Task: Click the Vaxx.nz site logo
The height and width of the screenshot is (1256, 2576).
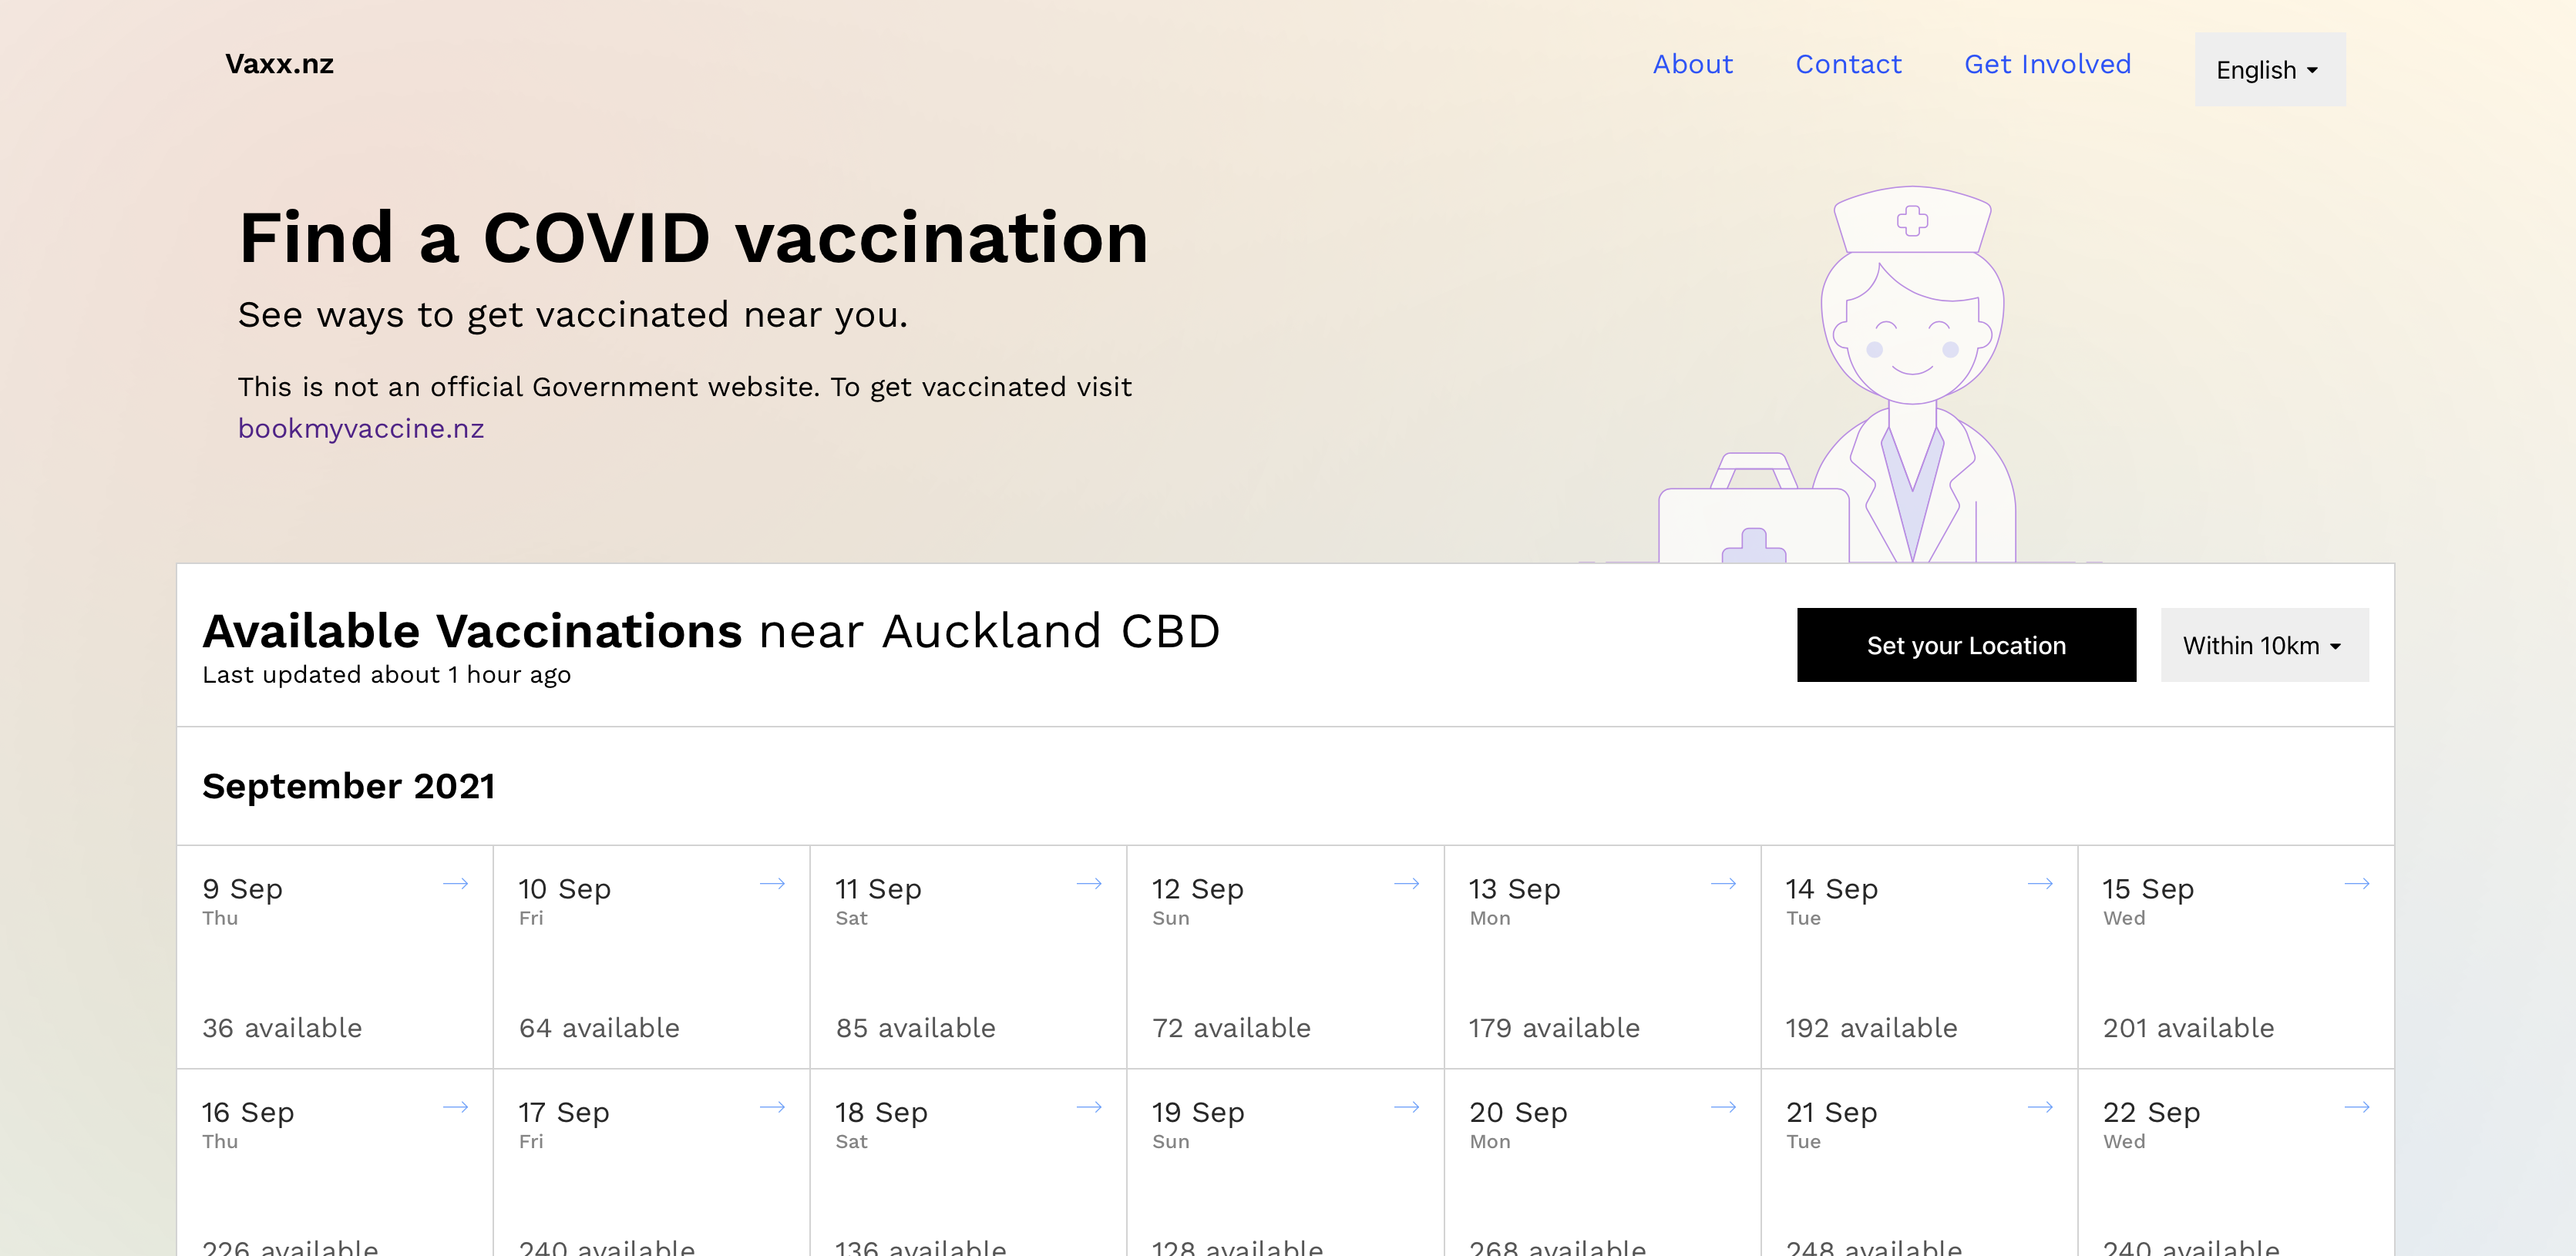Action: tap(279, 64)
